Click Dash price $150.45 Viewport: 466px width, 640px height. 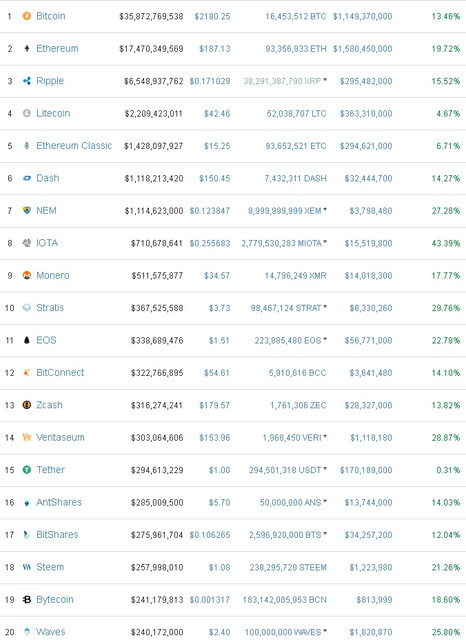[x=215, y=178]
